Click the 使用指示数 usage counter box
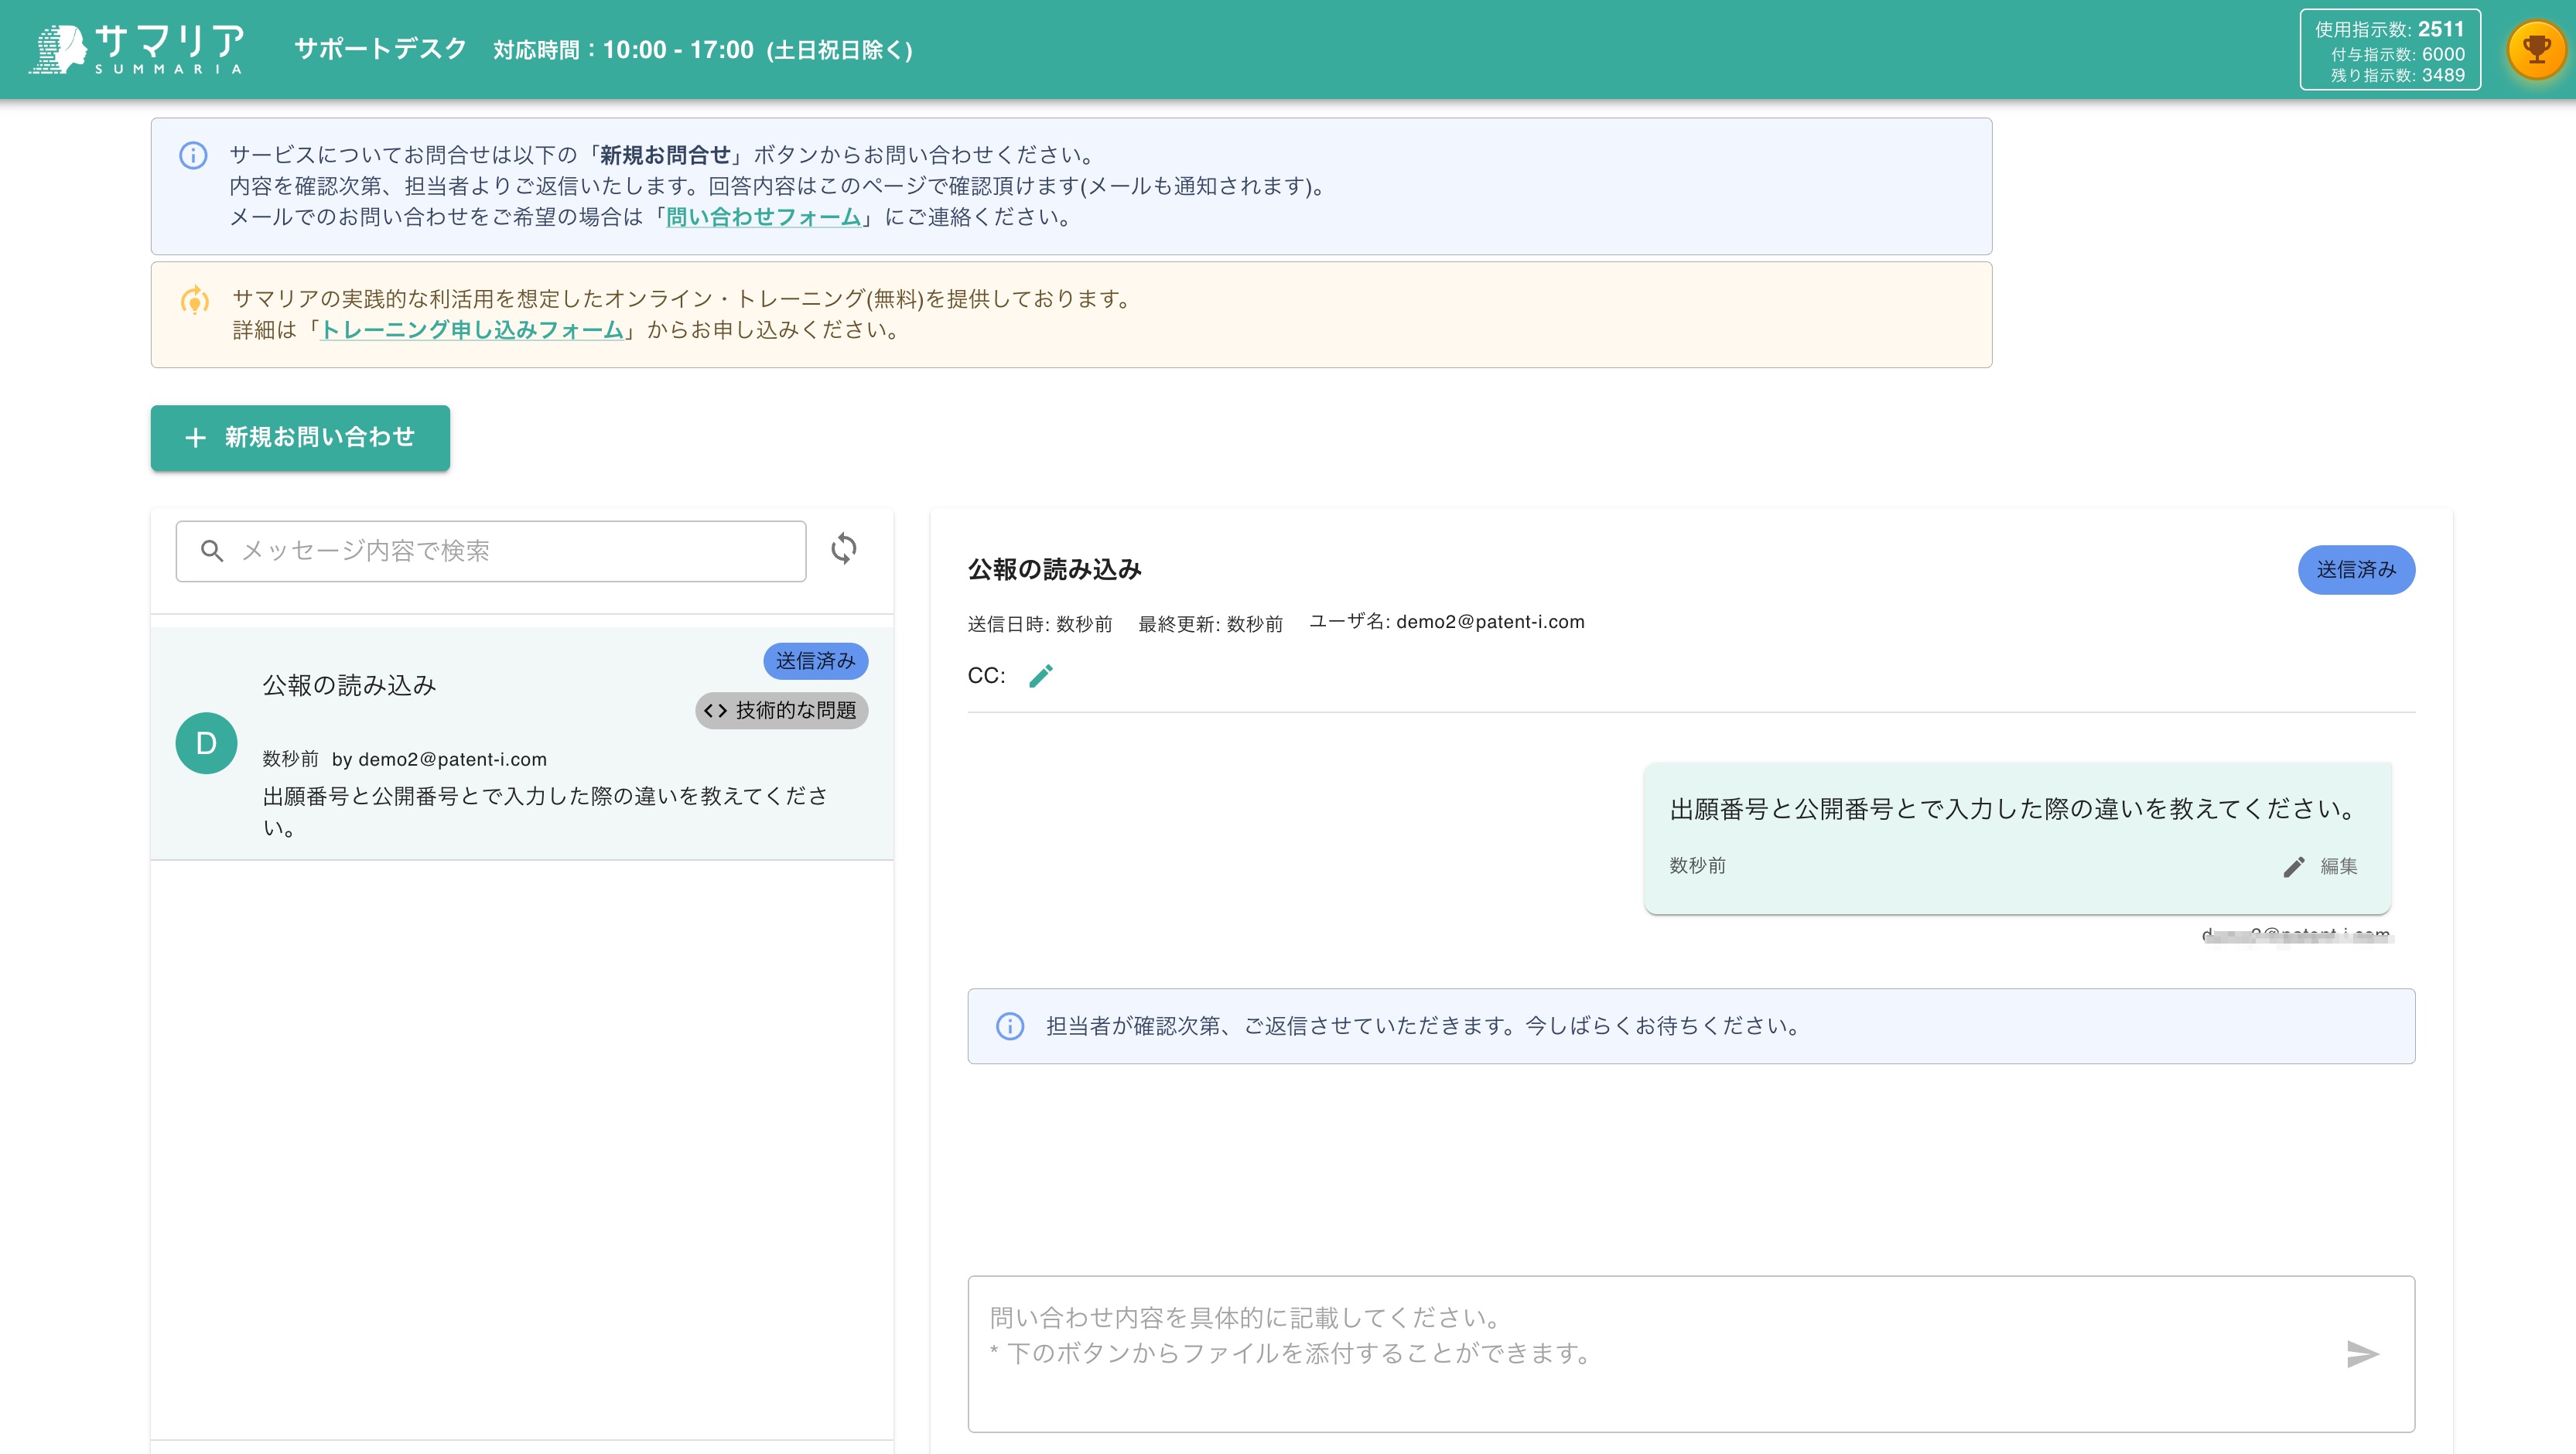This screenshot has height=1454, width=2576. [x=2390, y=50]
